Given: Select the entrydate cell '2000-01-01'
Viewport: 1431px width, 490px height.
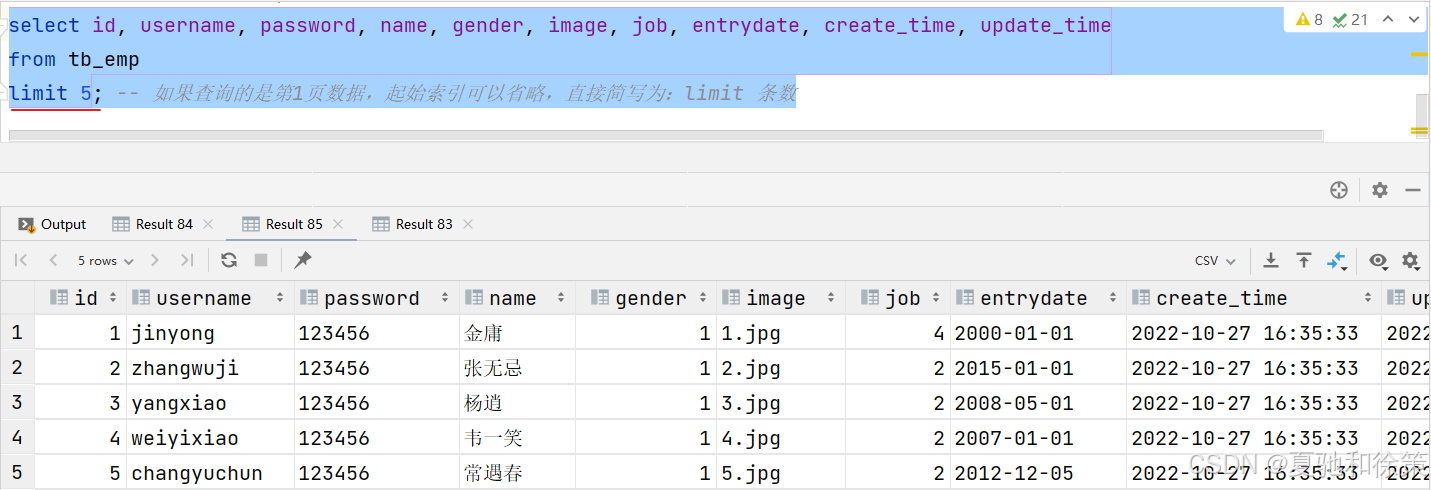Looking at the screenshot, I should 1038,333.
